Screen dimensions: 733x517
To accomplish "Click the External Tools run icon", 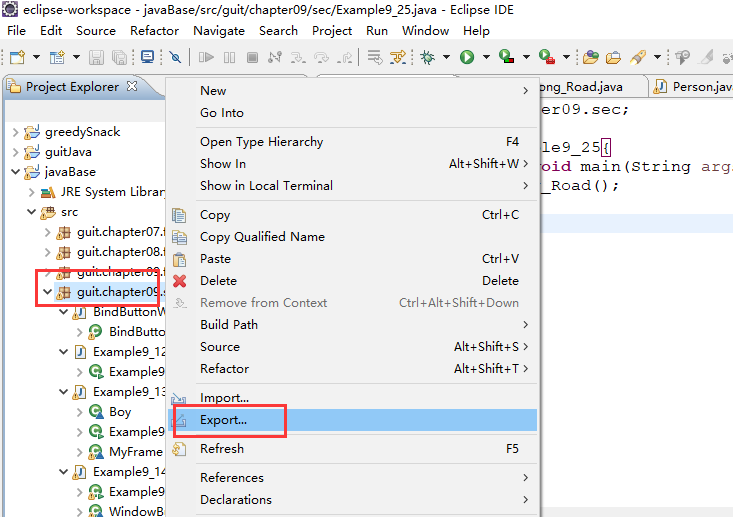I will click(546, 57).
